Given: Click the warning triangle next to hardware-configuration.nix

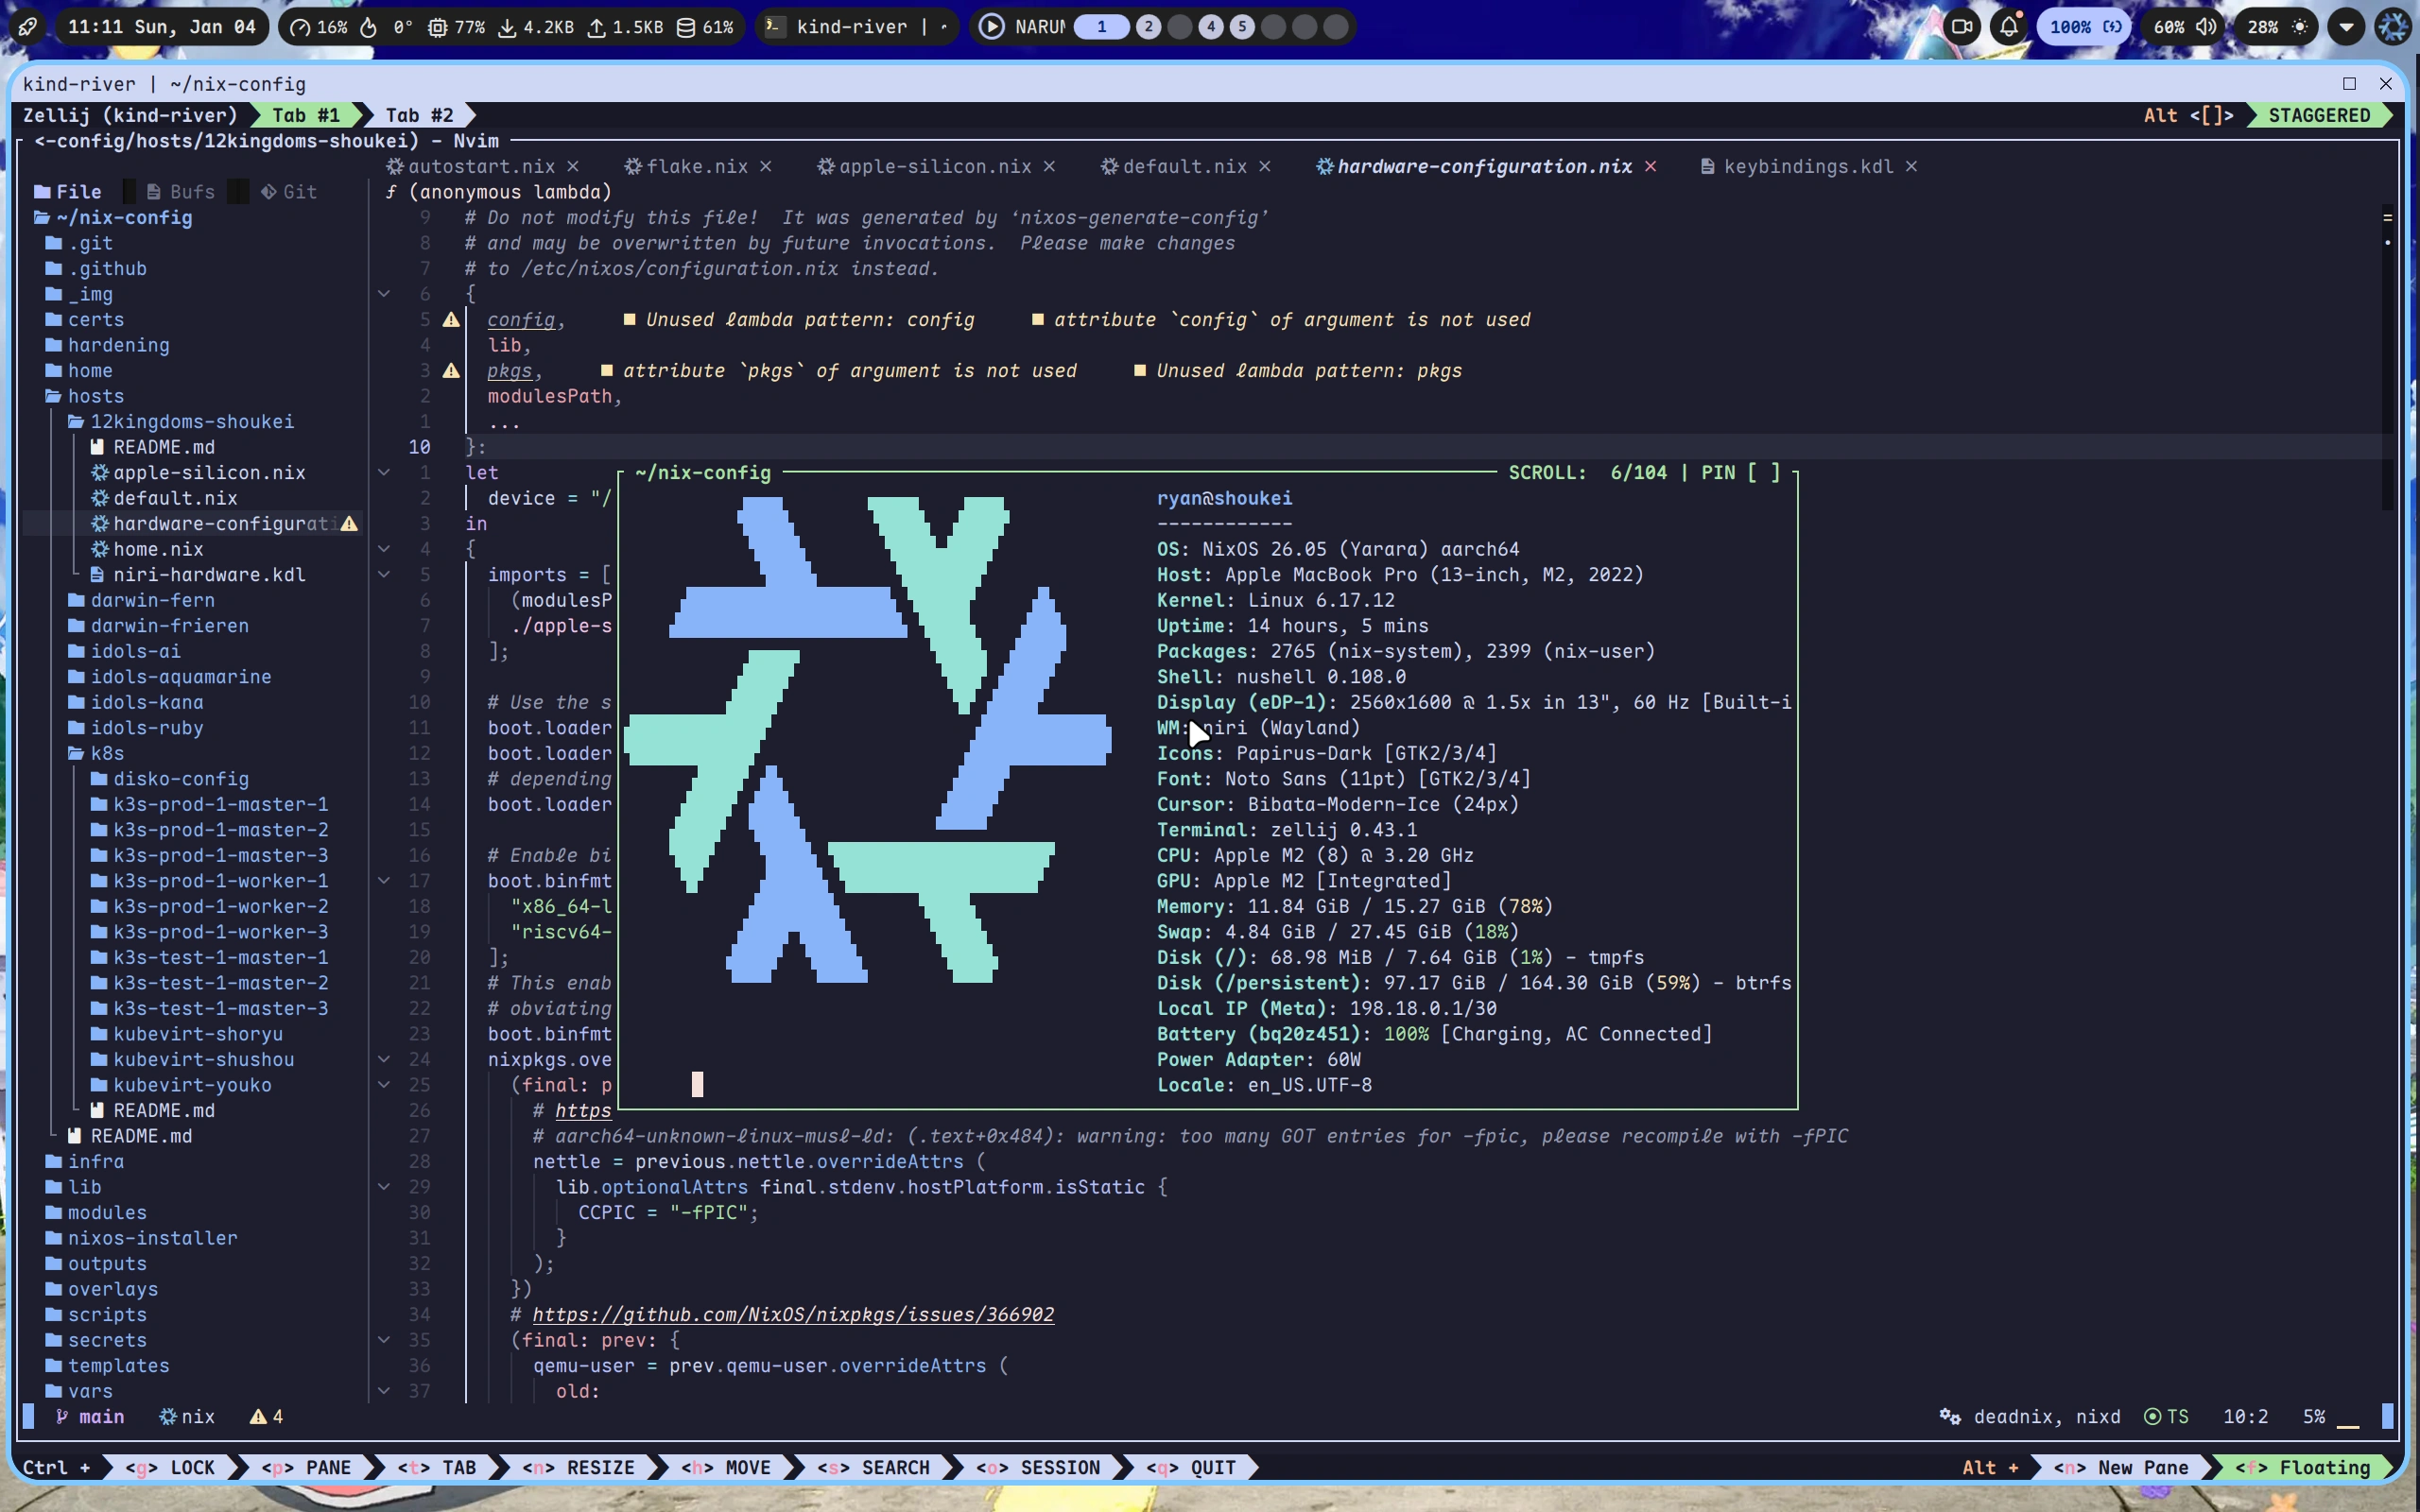Looking at the screenshot, I should tap(348, 524).
